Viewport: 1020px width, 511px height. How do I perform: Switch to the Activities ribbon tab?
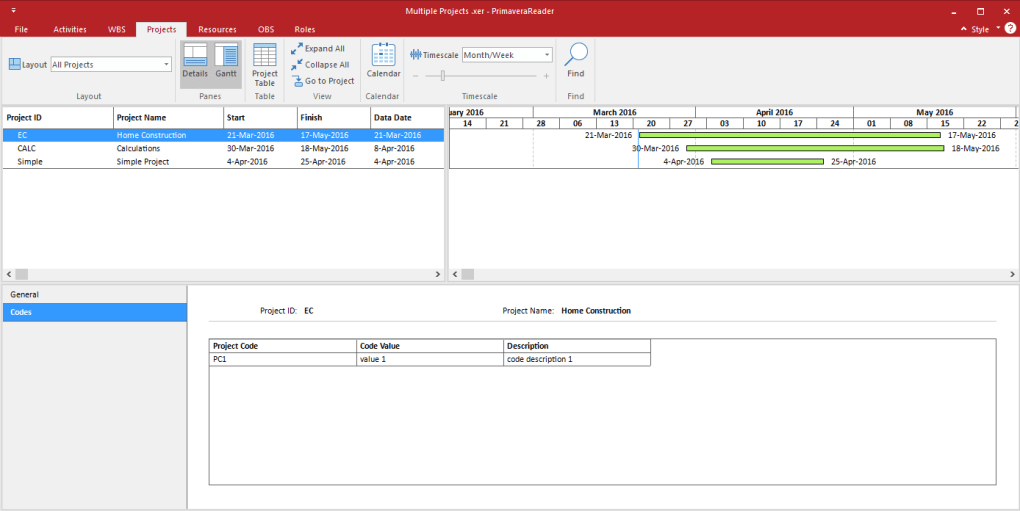70,29
